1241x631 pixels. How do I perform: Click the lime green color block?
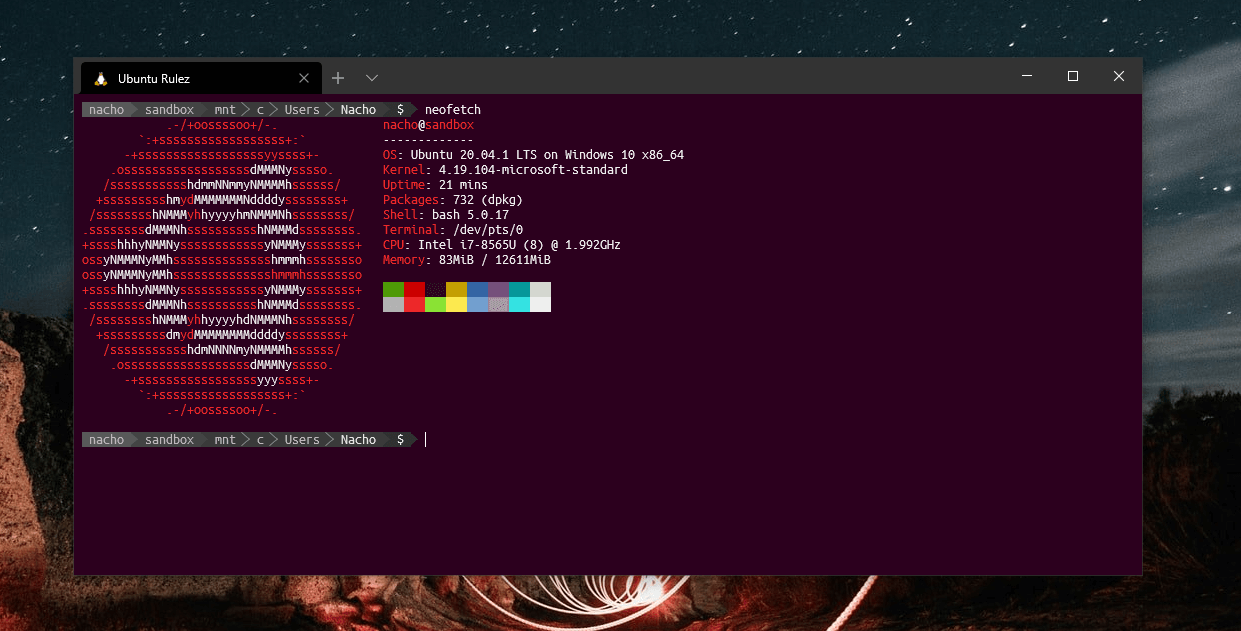pyautogui.click(x=435, y=304)
